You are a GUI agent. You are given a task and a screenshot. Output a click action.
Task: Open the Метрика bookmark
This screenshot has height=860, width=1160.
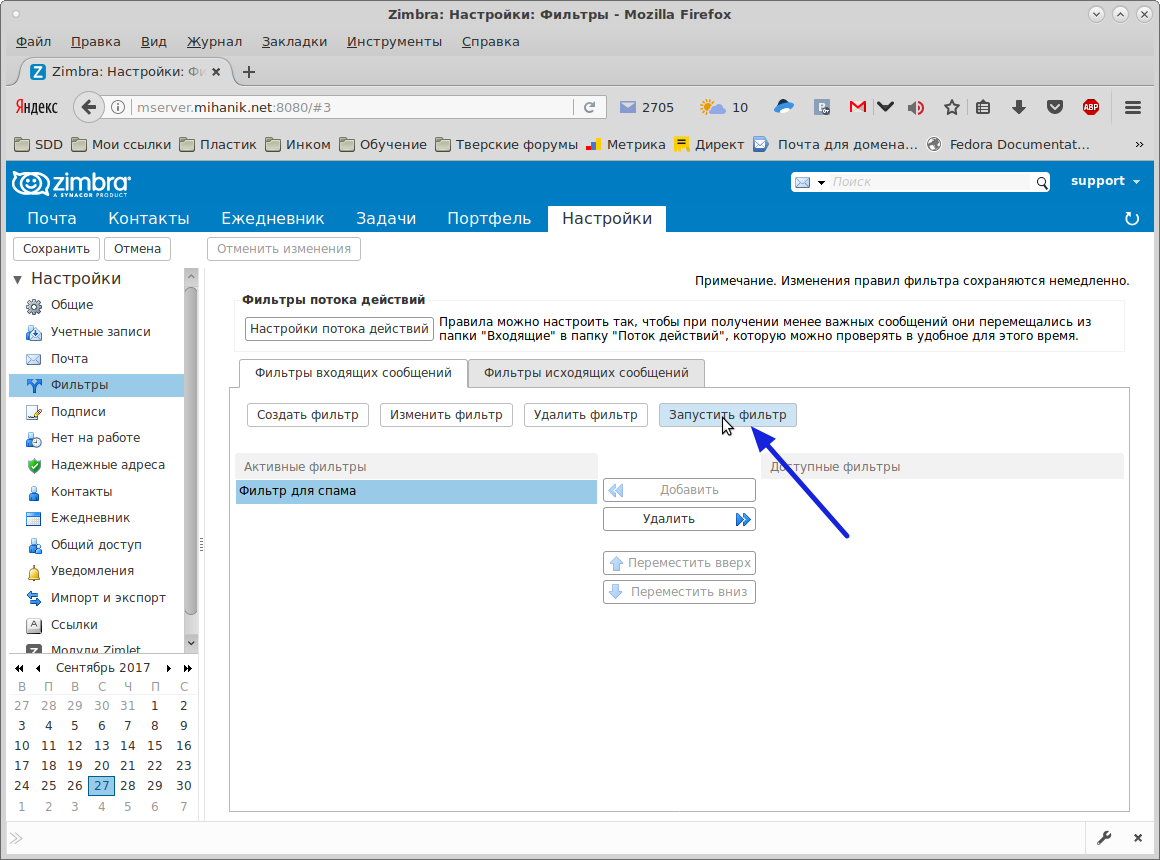(626, 144)
